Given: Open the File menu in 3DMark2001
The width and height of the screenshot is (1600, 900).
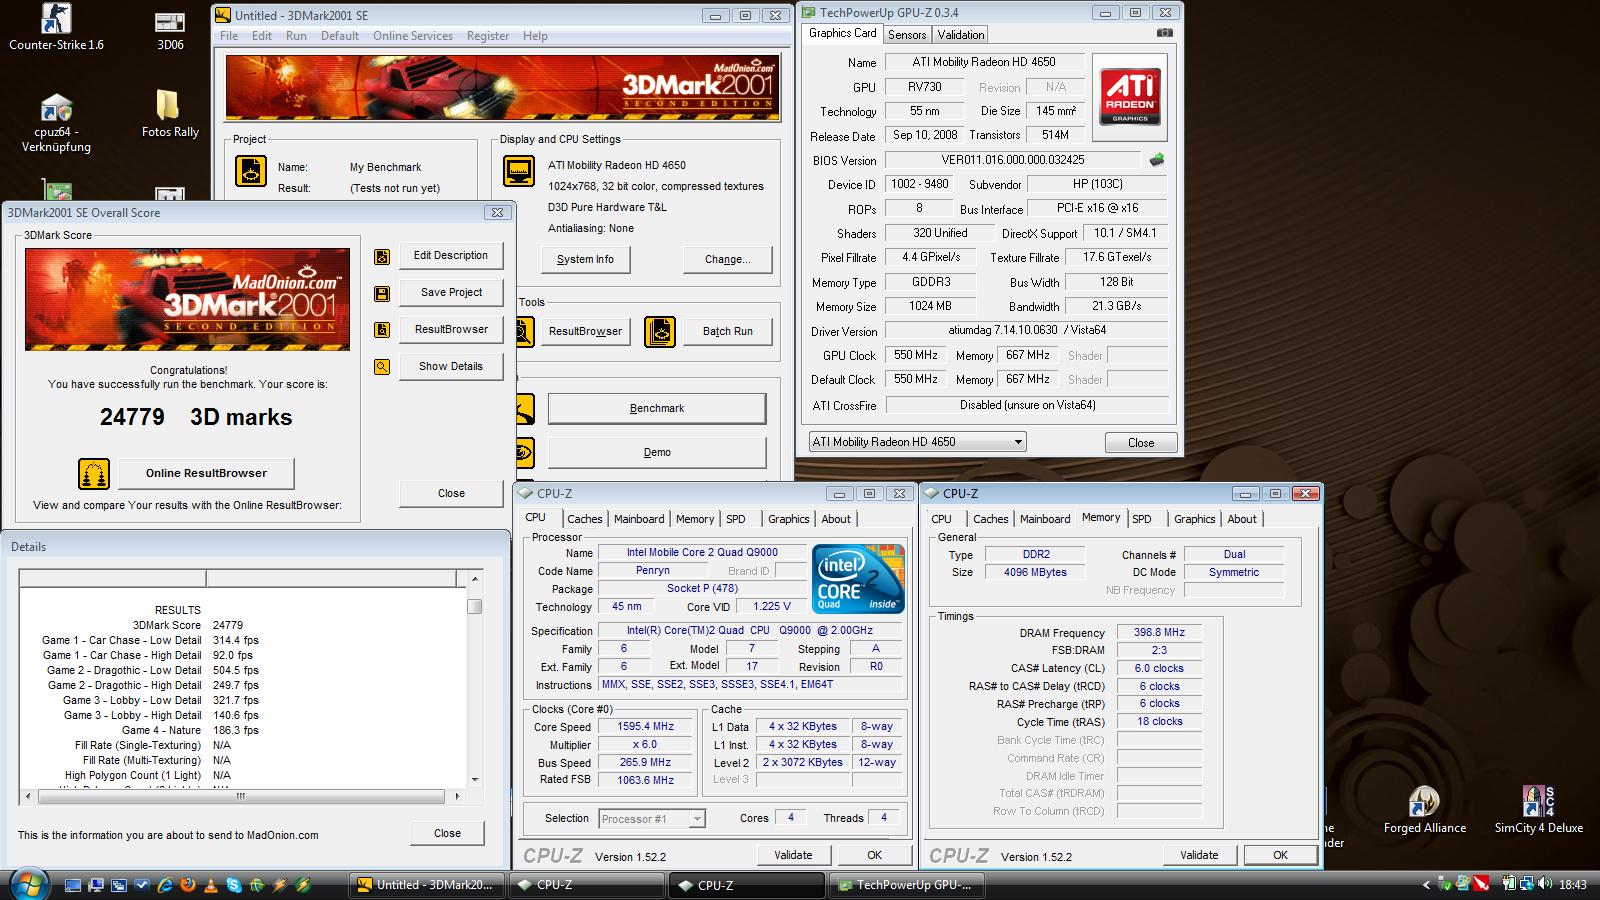Looking at the screenshot, I should [229, 36].
